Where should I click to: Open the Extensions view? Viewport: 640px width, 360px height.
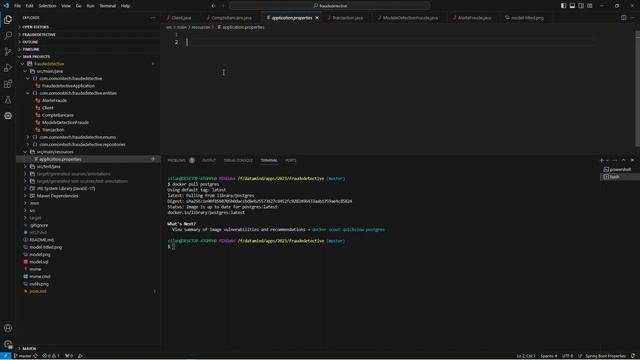pos(8,84)
